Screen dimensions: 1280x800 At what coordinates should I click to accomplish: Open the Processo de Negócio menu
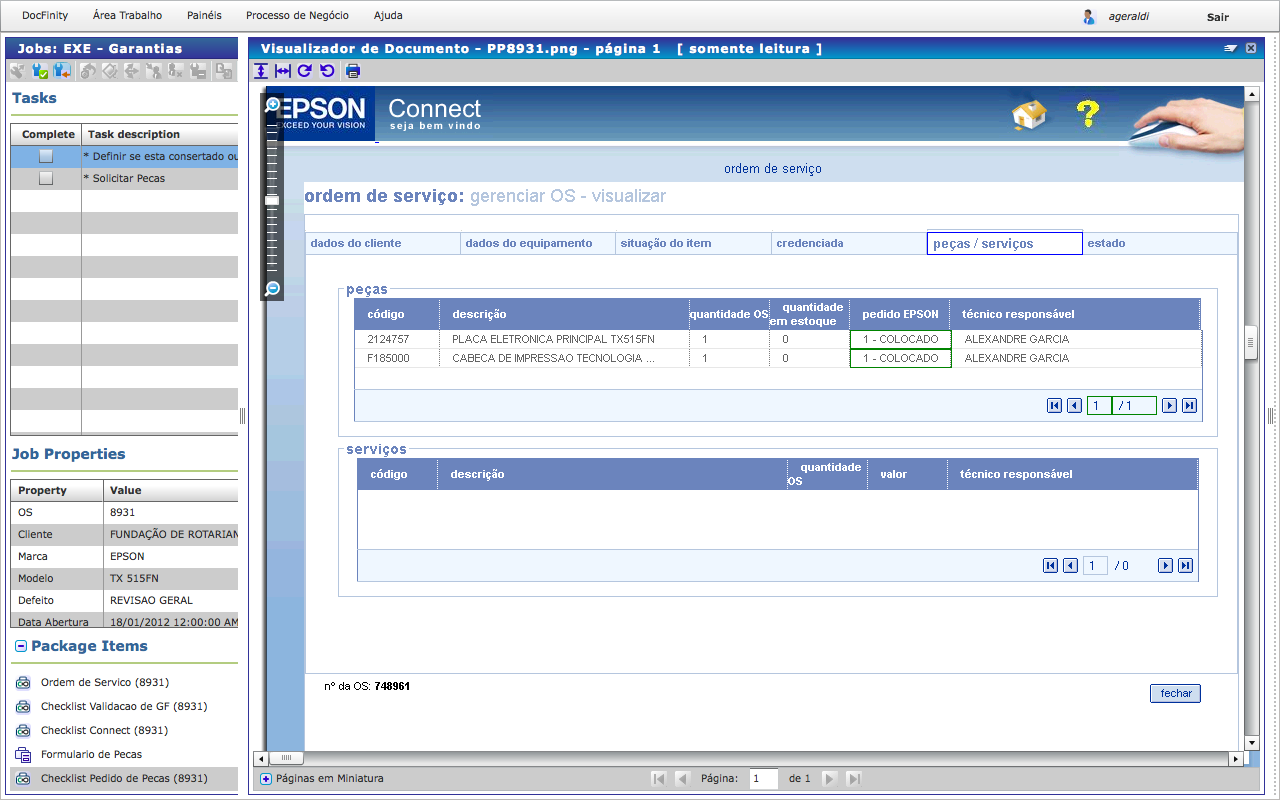click(297, 16)
